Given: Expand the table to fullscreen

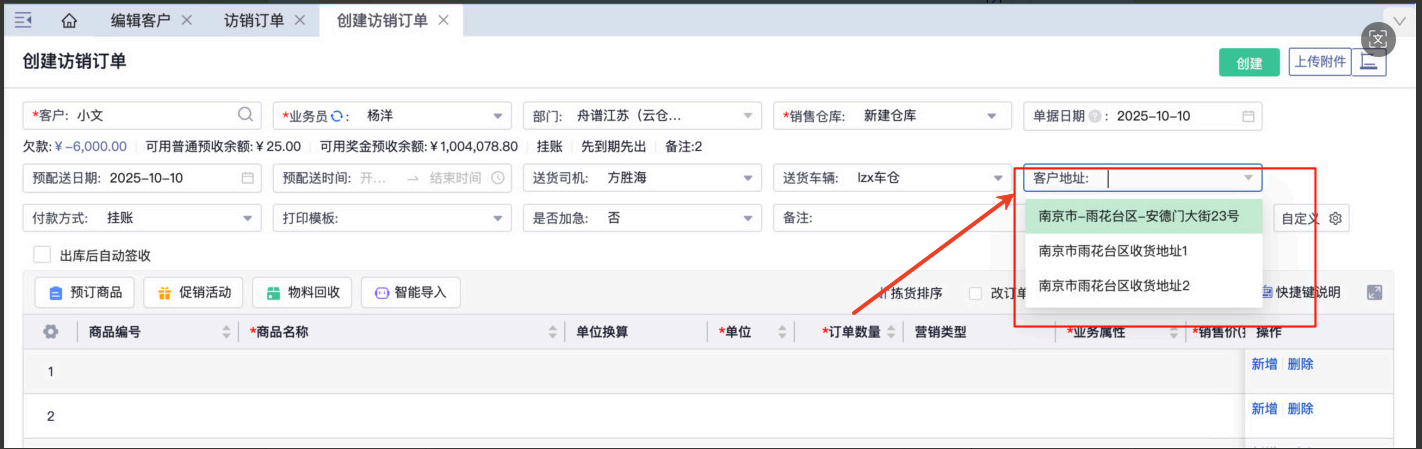Looking at the screenshot, I should (x=1374, y=293).
